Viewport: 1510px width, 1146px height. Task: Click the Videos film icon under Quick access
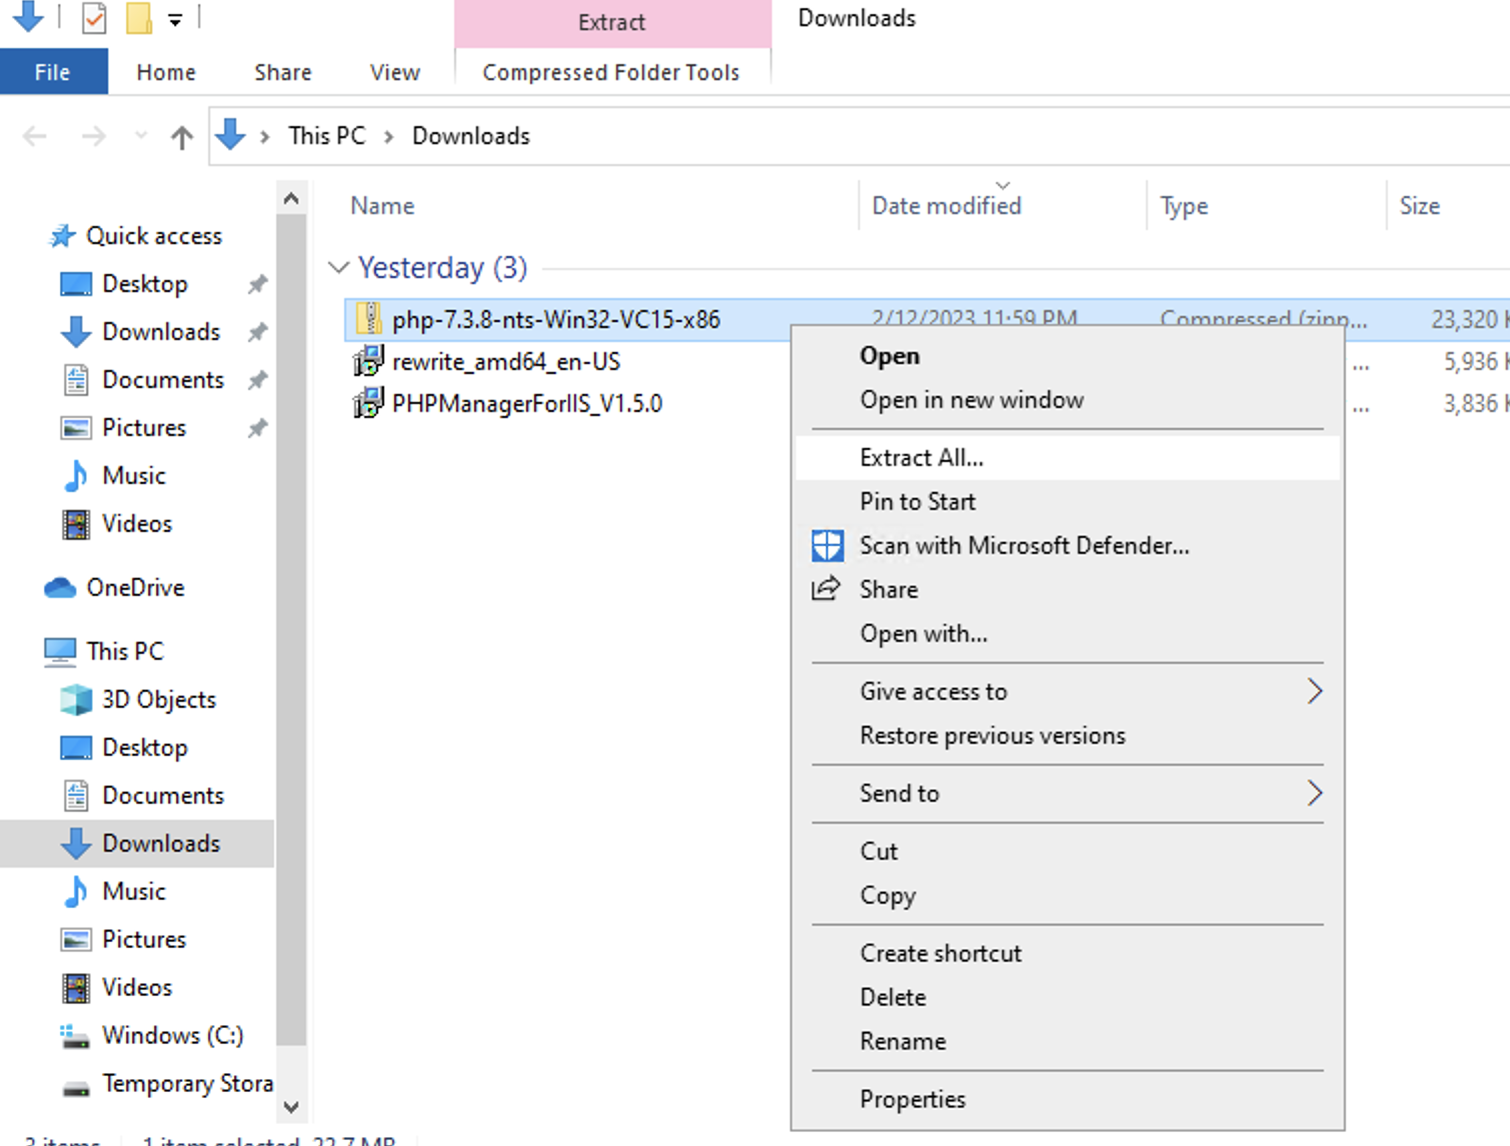pyautogui.click(x=76, y=524)
